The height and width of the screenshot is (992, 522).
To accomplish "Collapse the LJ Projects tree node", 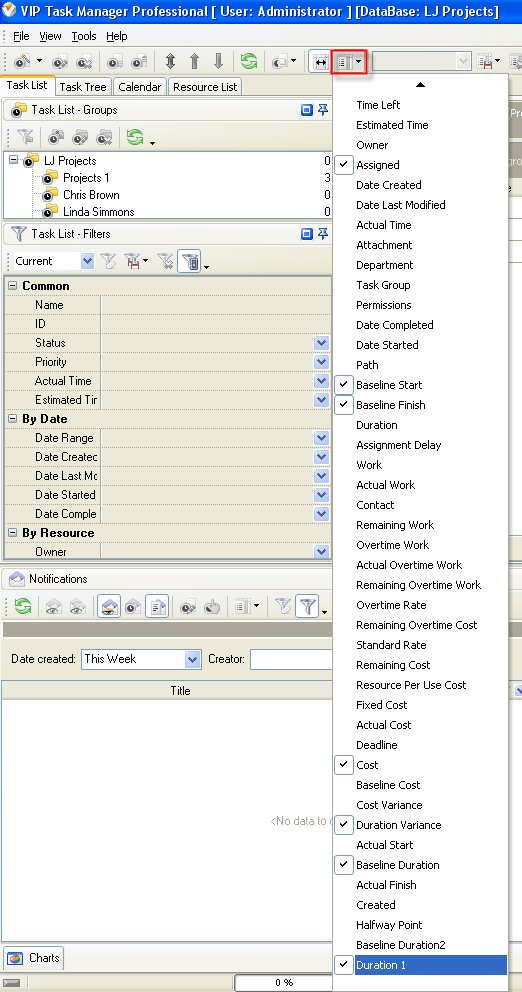I will 13,161.
